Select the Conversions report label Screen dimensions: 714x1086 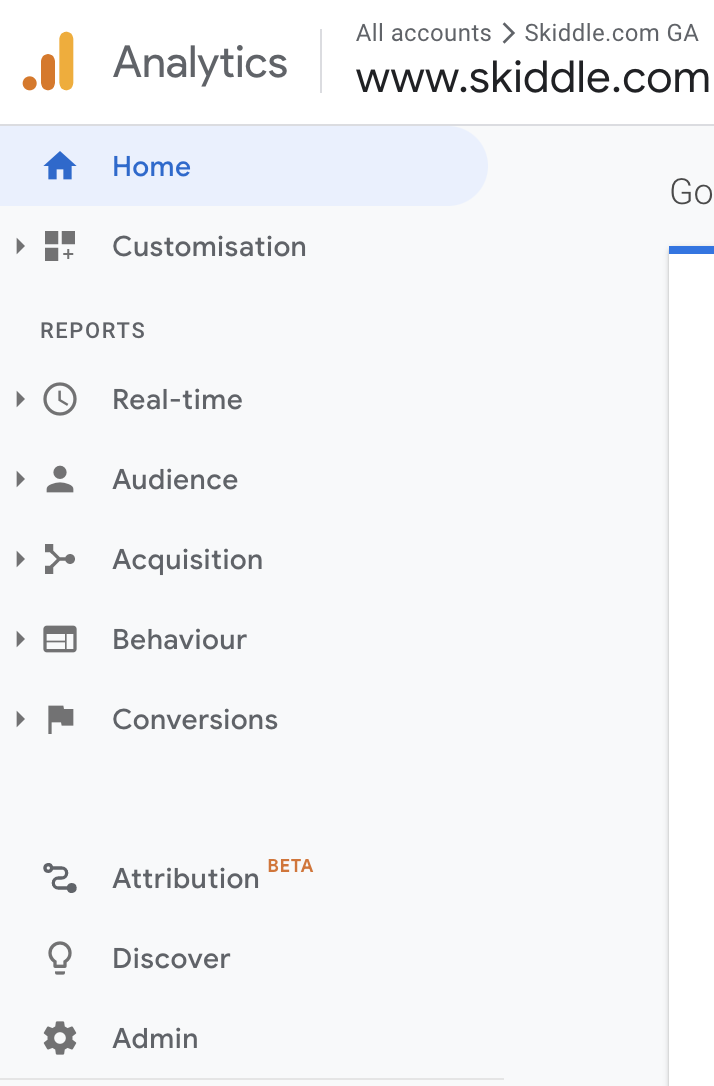point(195,720)
